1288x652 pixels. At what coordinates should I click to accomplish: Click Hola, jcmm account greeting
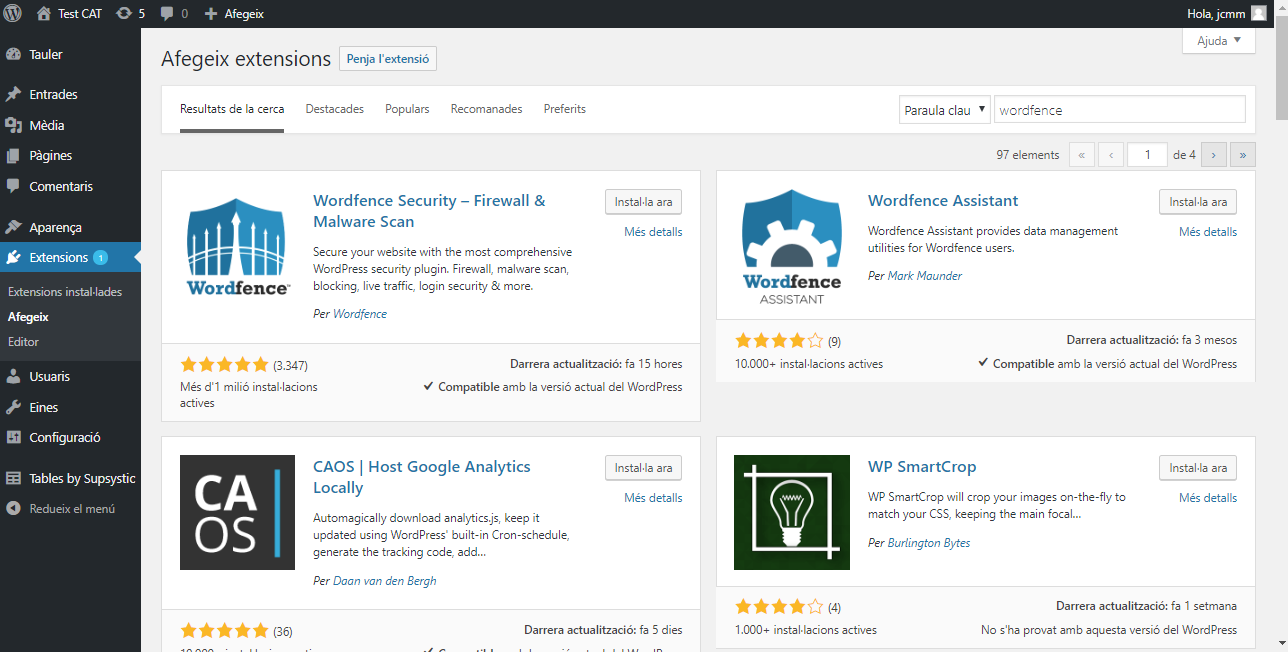[1214, 14]
